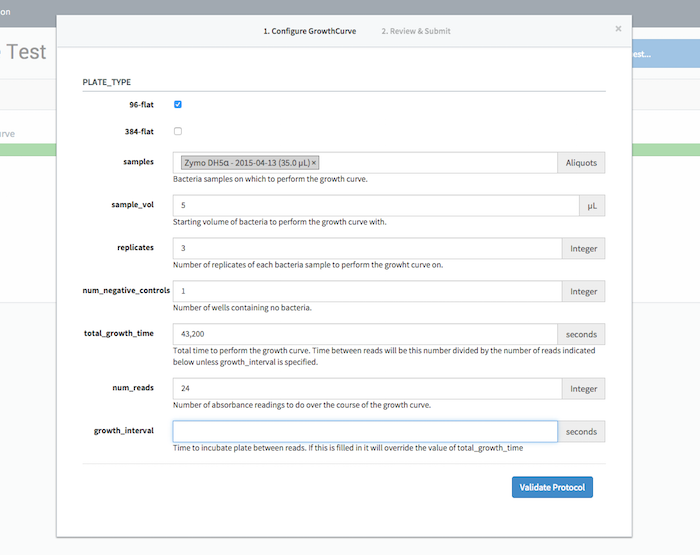Close the Configure GrowthCurve dialog
Viewport: 700px width, 555px height.
(x=618, y=29)
